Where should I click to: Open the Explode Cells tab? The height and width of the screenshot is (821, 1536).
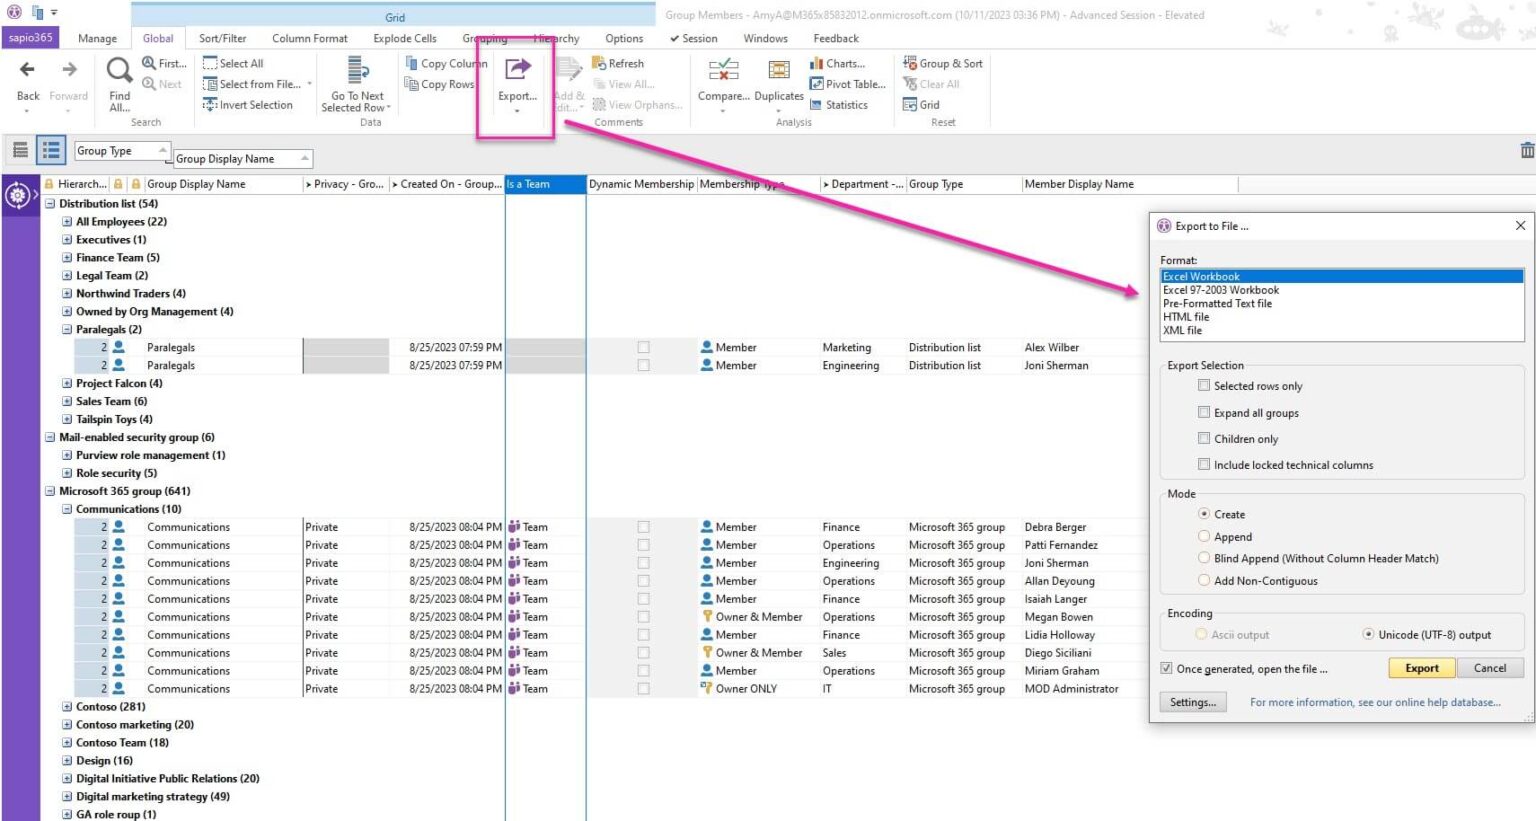405,38
